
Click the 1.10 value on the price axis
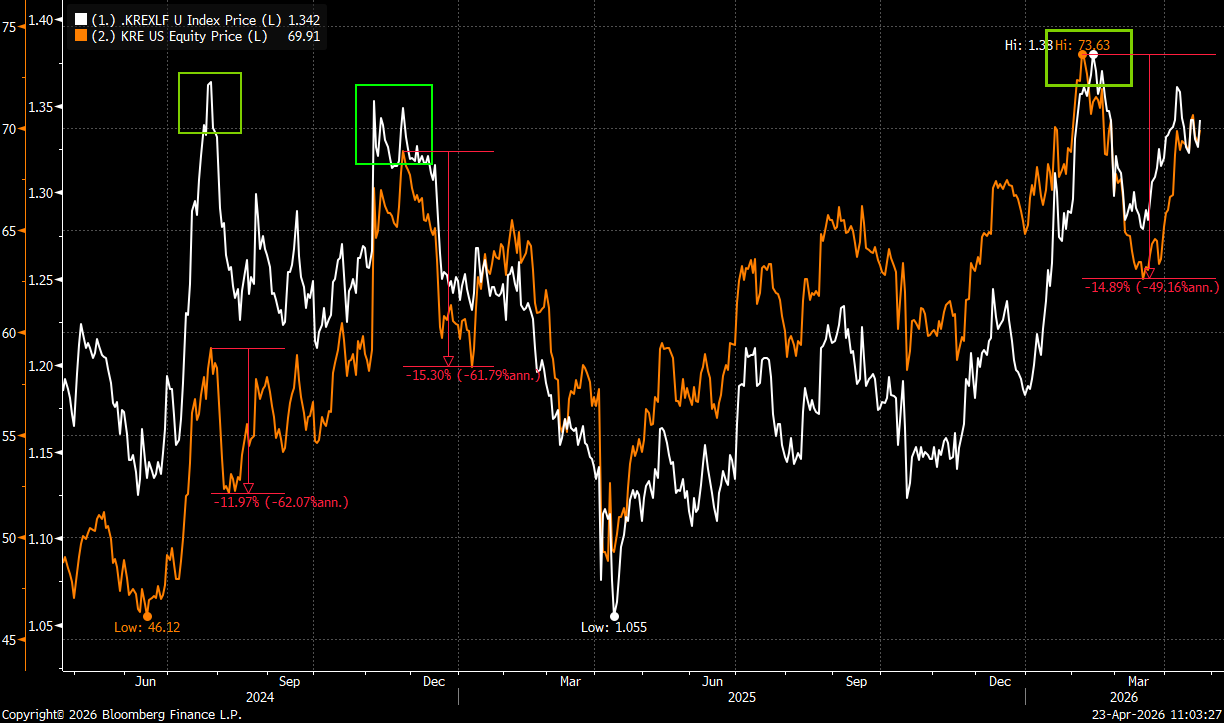41,540
